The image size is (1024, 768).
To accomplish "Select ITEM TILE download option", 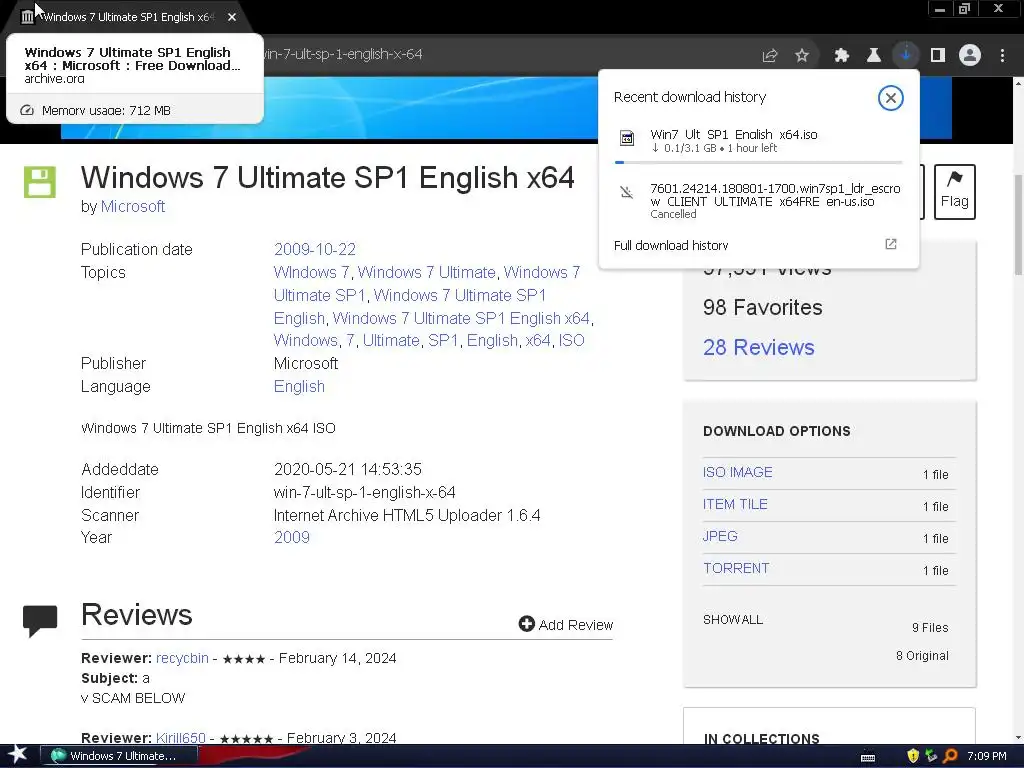I will coord(735,504).
